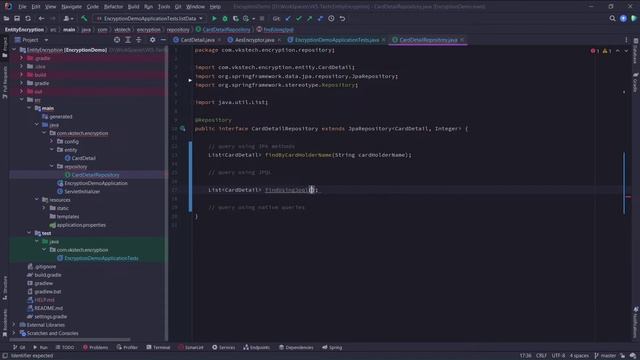Close the CardDetailRepository.java tab
This screenshot has width=640, height=360.
(x=462, y=40)
